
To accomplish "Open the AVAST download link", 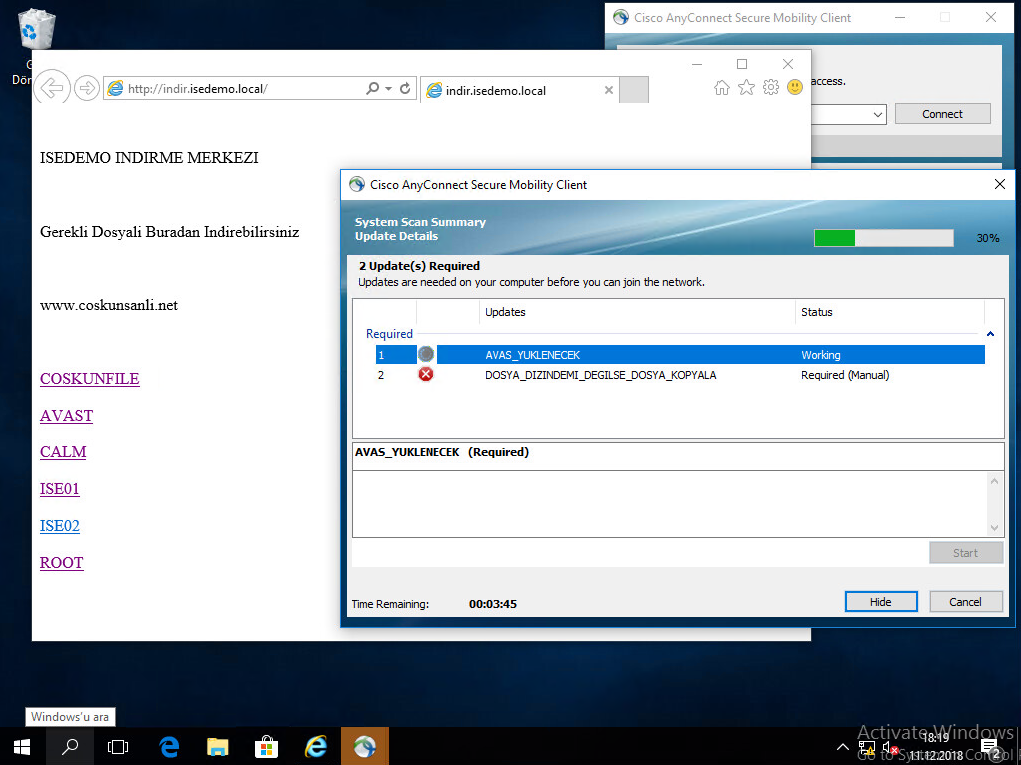I will [x=66, y=416].
